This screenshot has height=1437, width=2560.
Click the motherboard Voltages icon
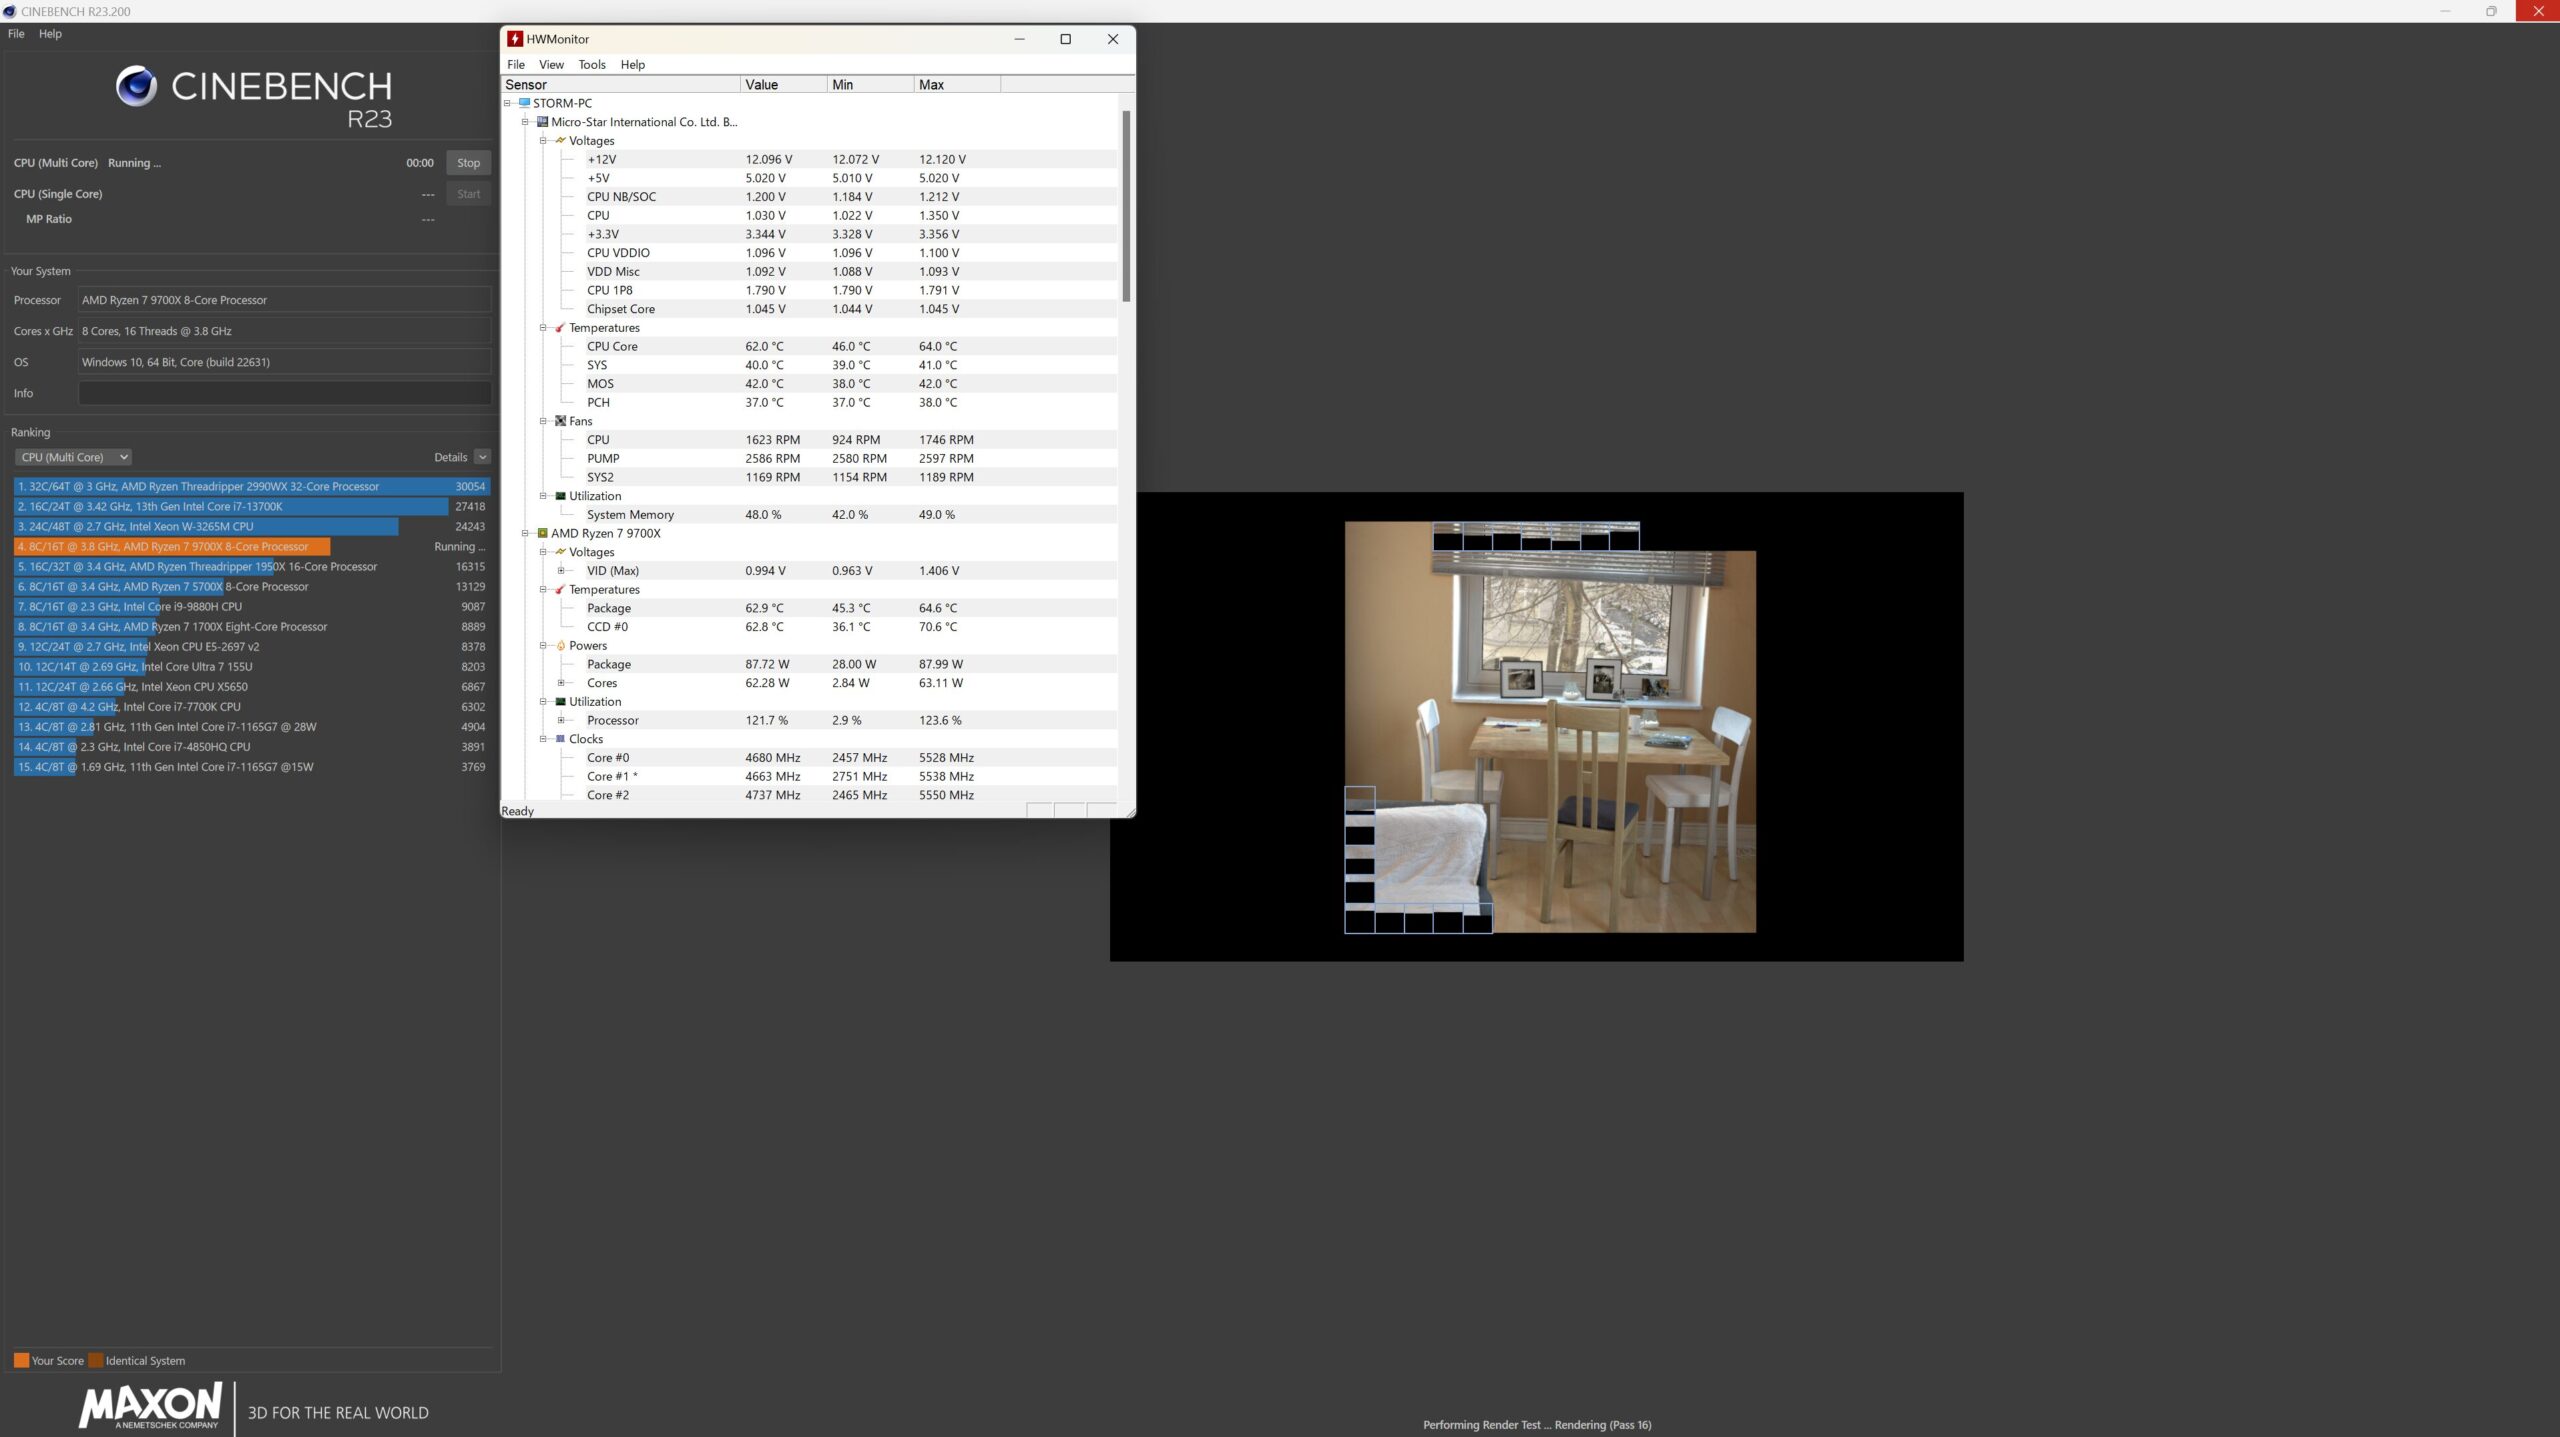click(x=560, y=141)
